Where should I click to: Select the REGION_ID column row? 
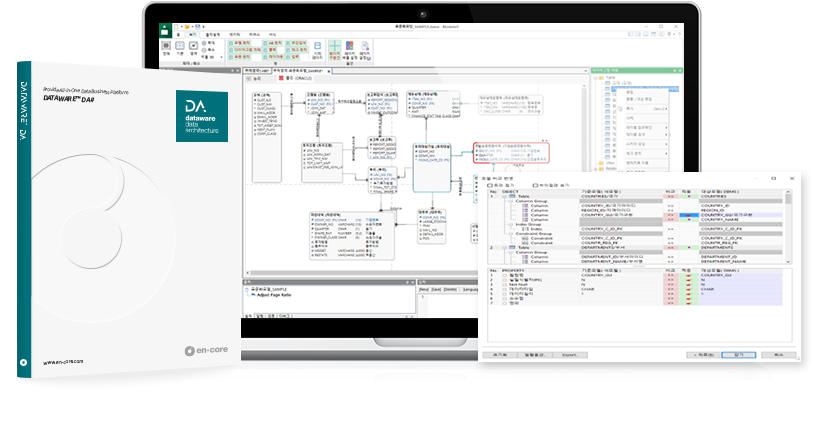coord(636,210)
